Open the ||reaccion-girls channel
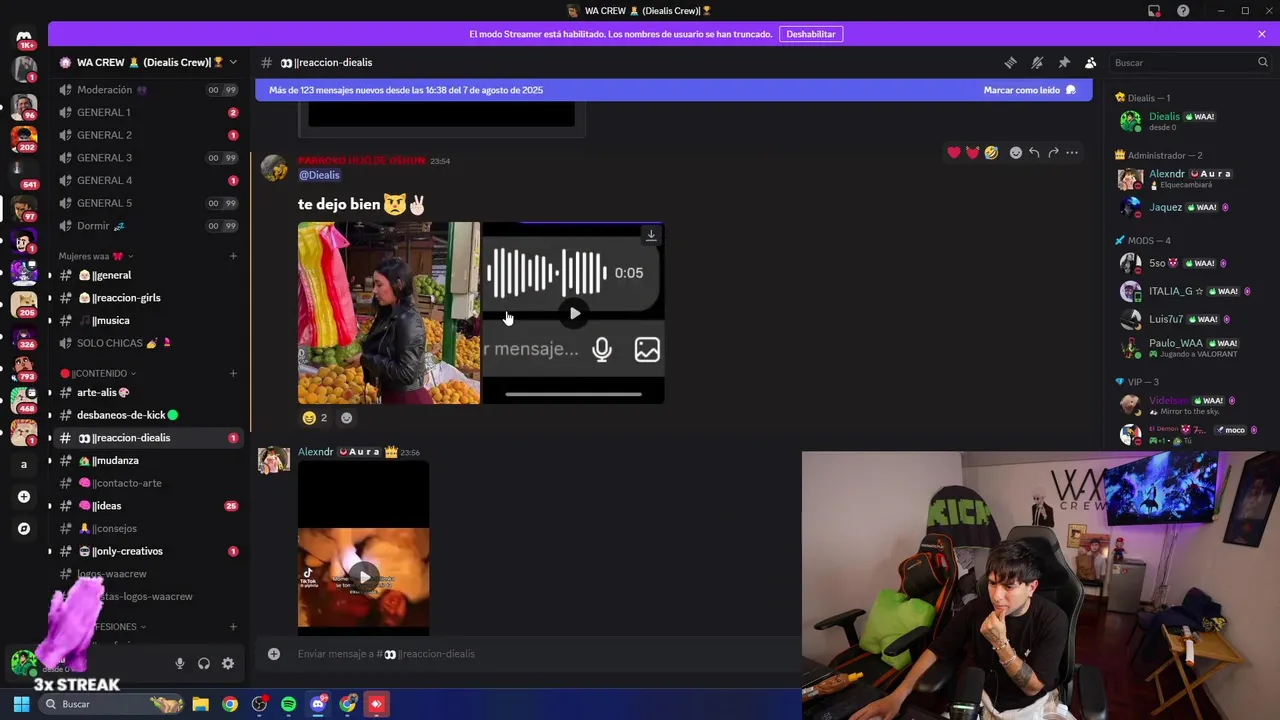 click(149, 298)
